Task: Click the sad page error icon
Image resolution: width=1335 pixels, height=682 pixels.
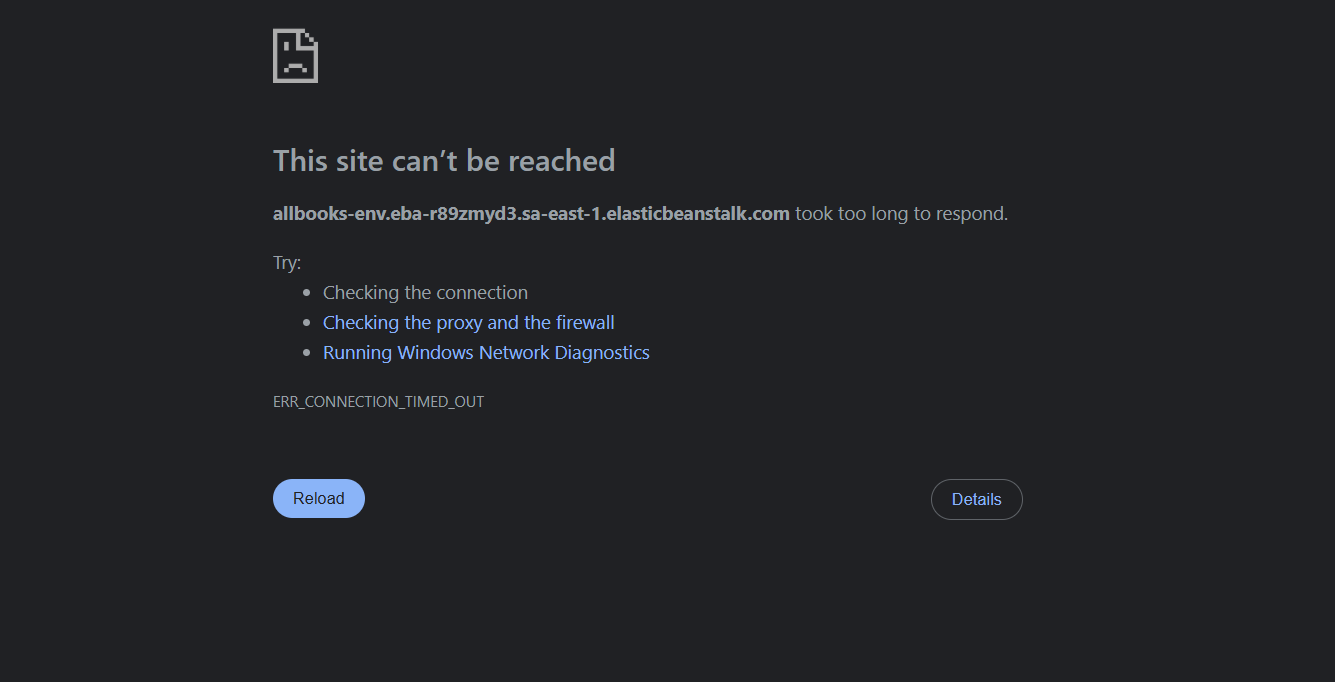Action: [295, 56]
